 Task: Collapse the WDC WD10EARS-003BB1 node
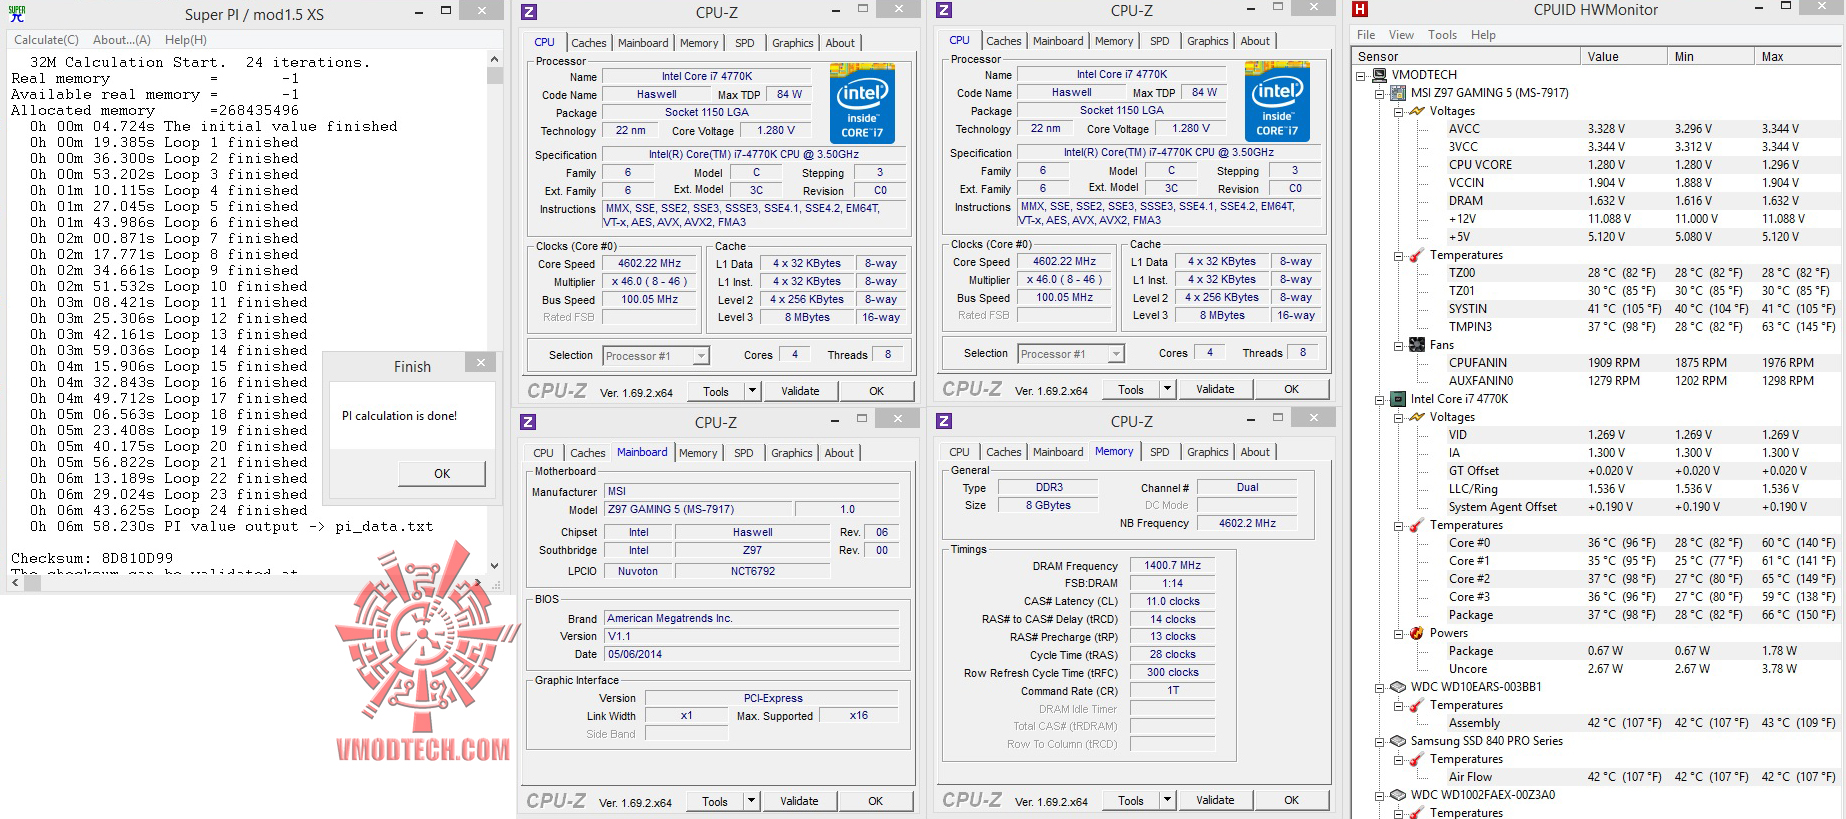coord(1380,688)
